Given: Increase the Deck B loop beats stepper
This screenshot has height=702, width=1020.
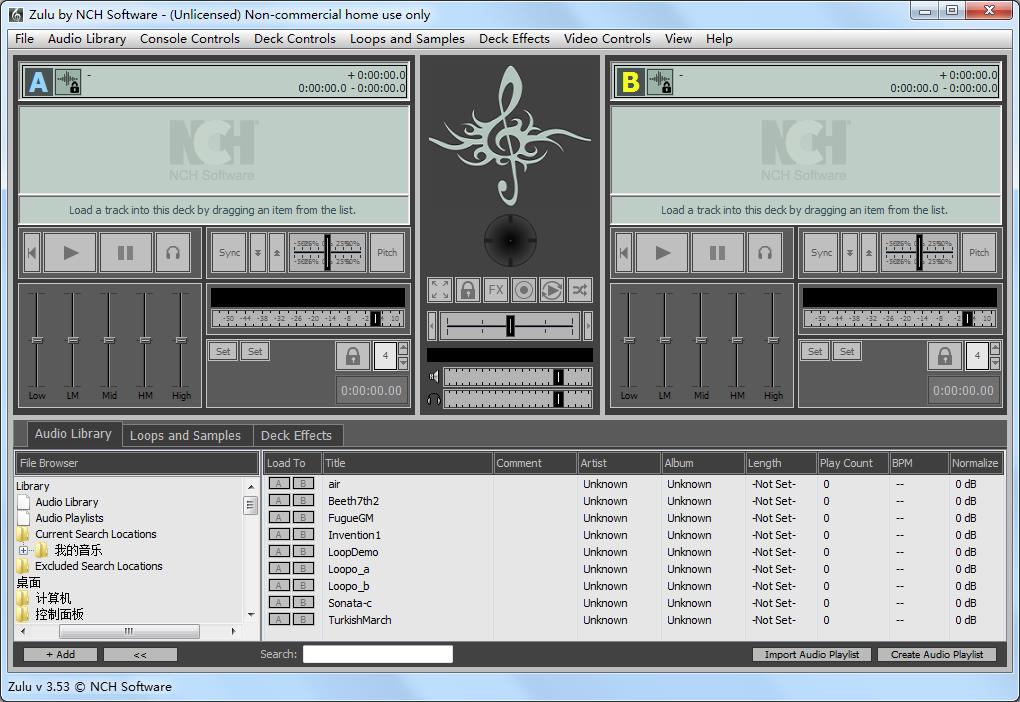Looking at the screenshot, I should pos(995,348).
